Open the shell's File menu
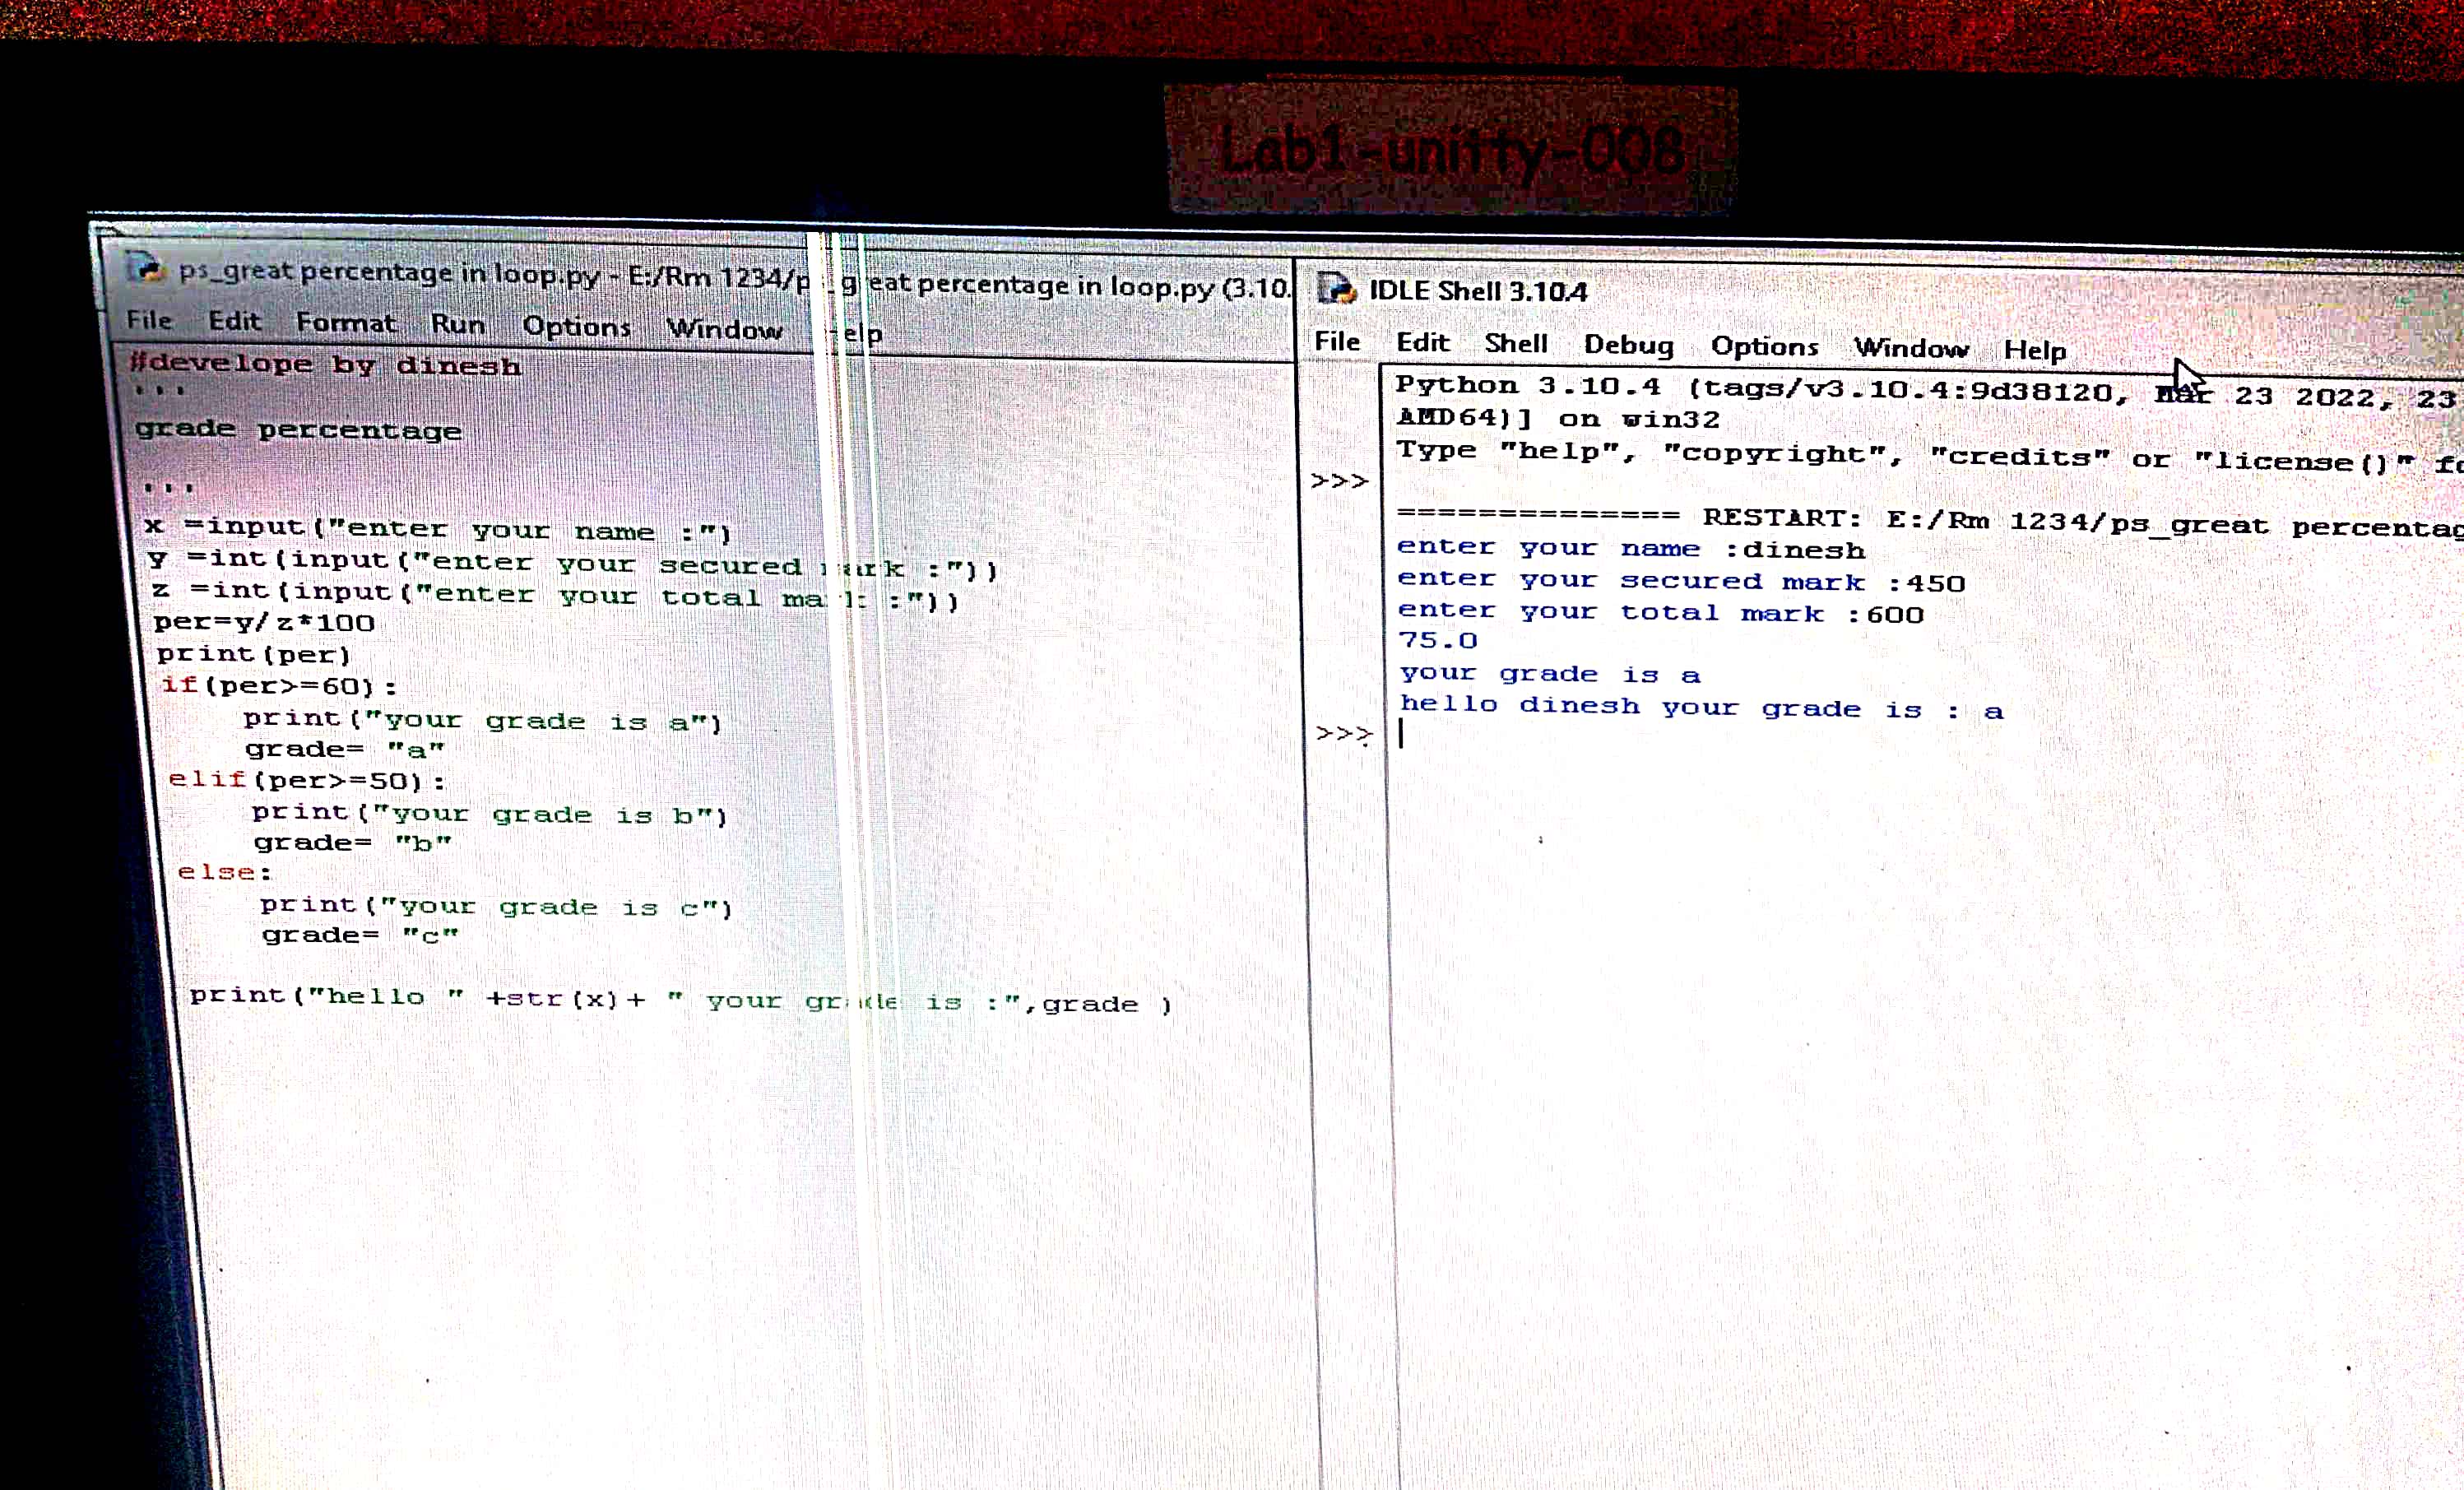 (x=1337, y=342)
